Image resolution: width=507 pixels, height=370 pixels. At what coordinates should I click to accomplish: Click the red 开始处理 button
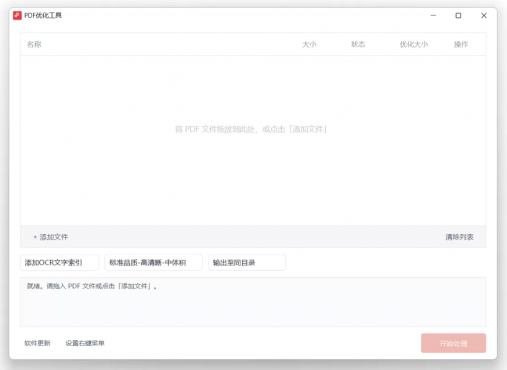(x=453, y=343)
